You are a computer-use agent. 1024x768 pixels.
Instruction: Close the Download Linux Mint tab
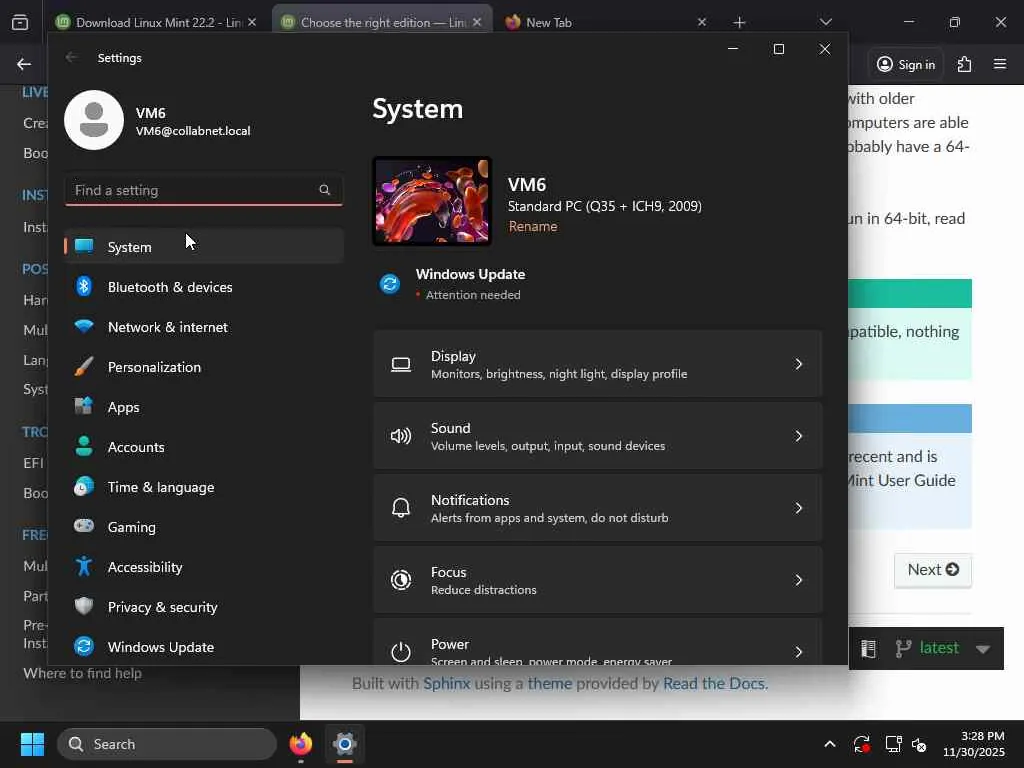point(252,22)
